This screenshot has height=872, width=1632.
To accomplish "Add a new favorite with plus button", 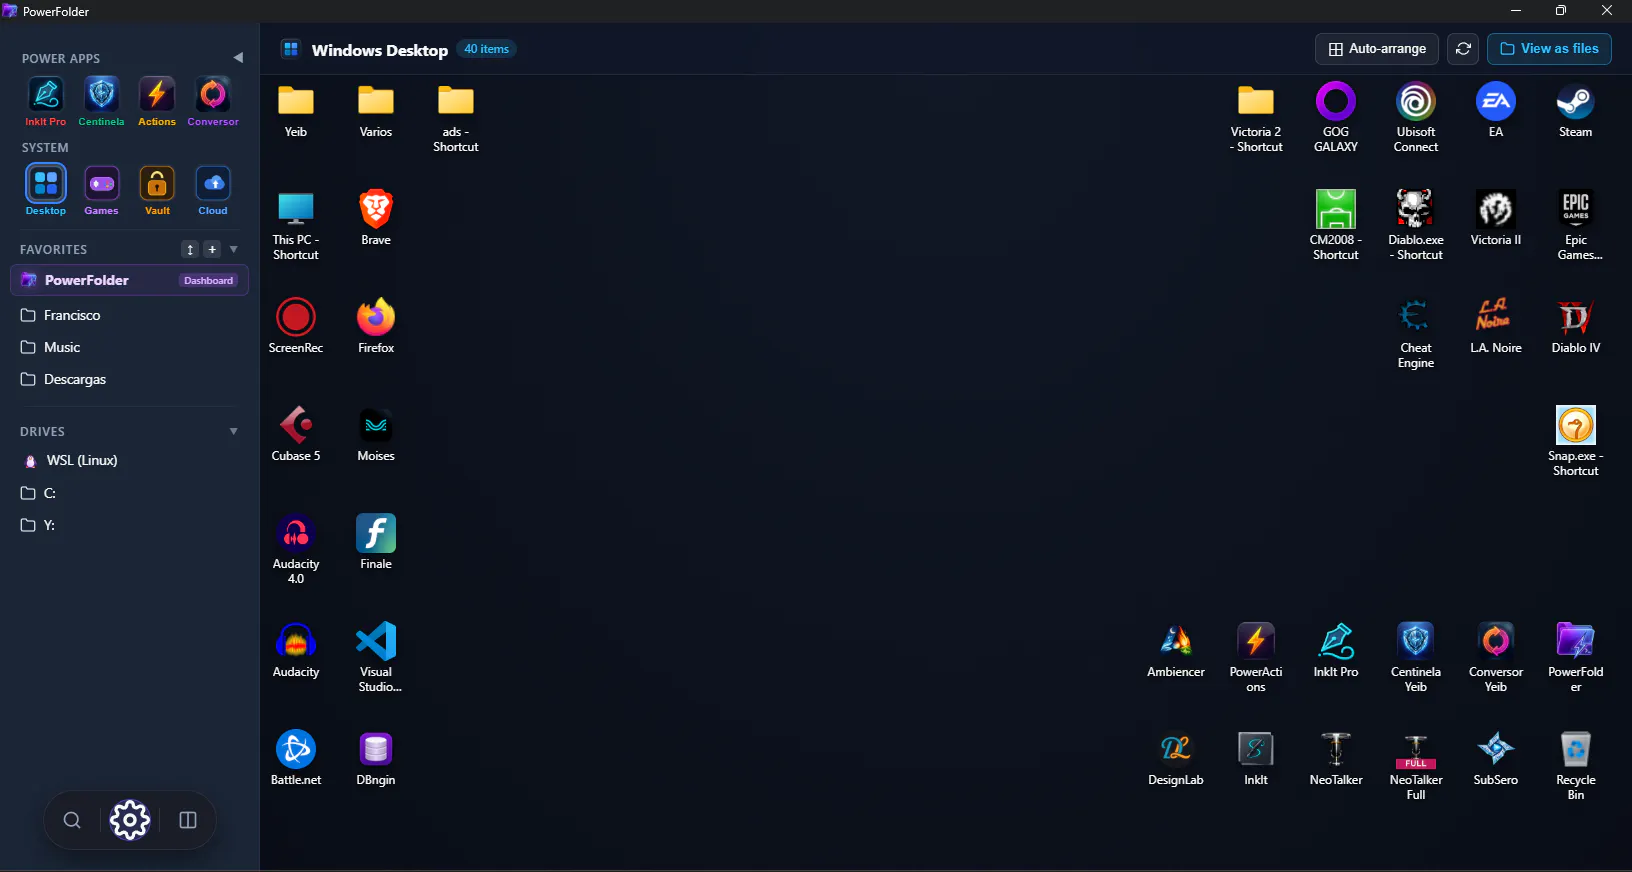I will [212, 249].
